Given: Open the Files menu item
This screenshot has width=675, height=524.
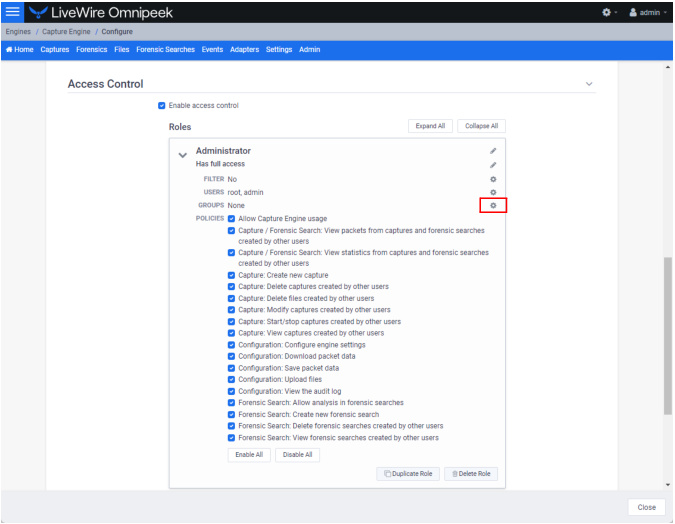Looking at the screenshot, I should pyautogui.click(x=122, y=50).
